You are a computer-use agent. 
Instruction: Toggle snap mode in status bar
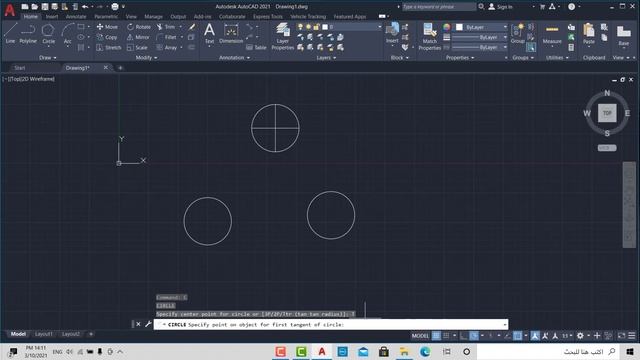(446, 336)
